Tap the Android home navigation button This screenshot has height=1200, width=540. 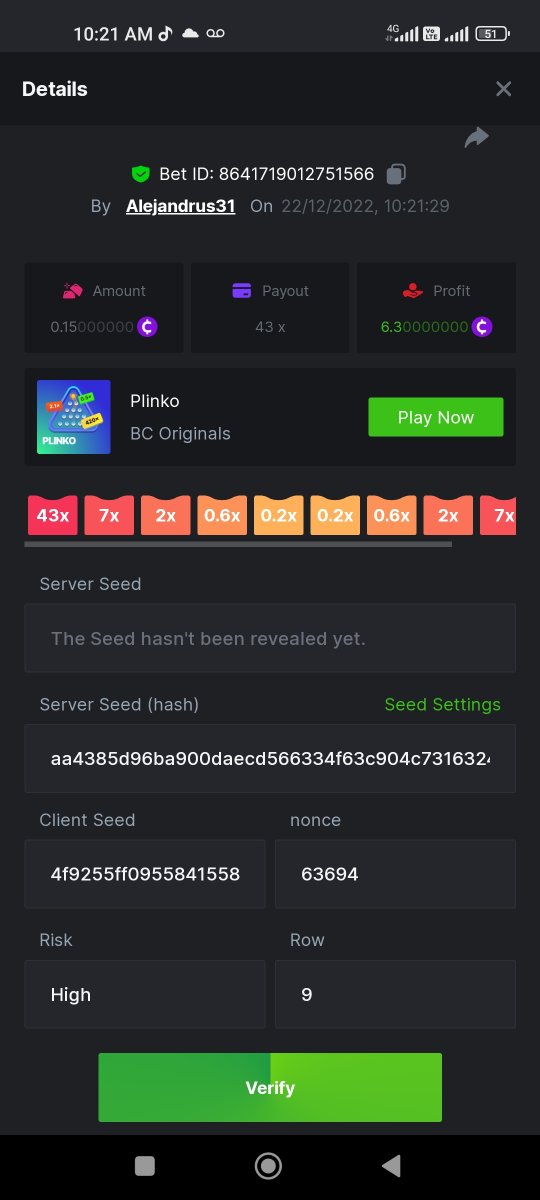point(268,1165)
